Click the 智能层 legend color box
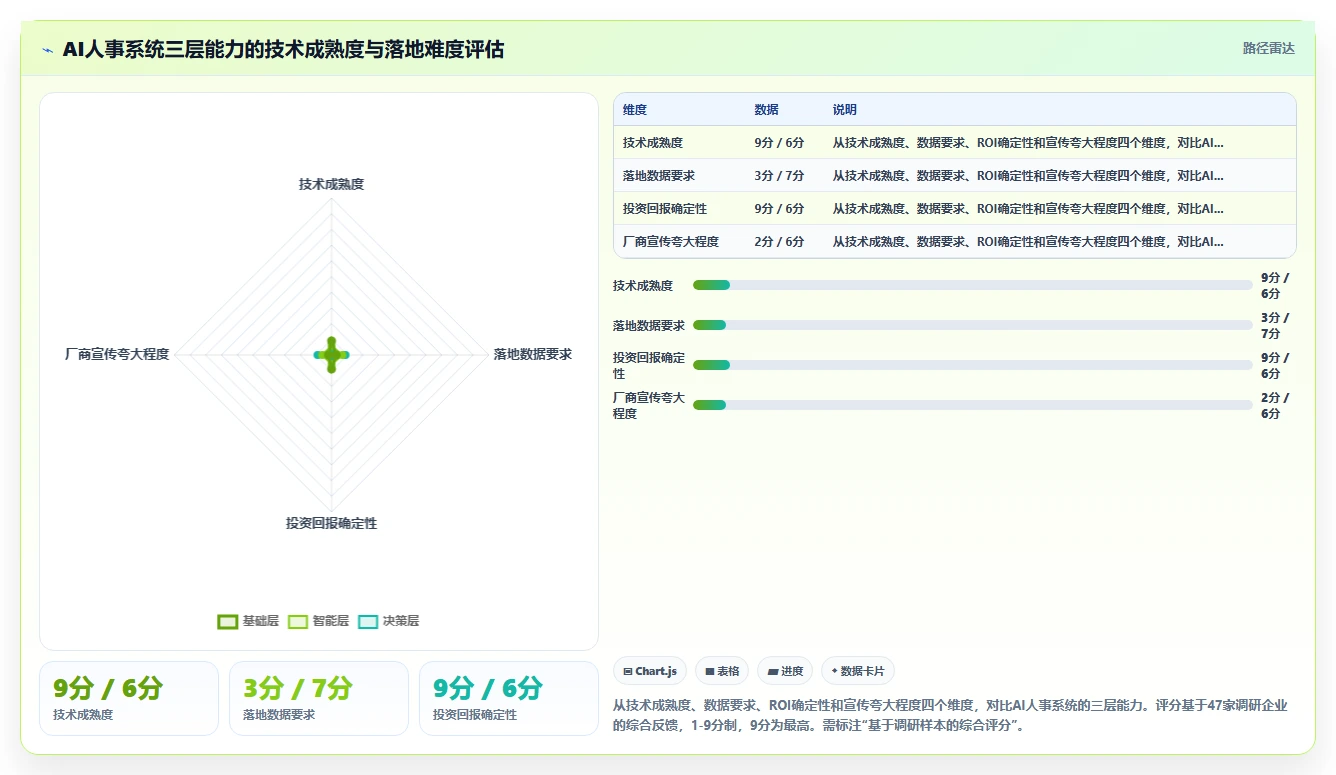Screen dimensions: 1336x775 pos(297,621)
